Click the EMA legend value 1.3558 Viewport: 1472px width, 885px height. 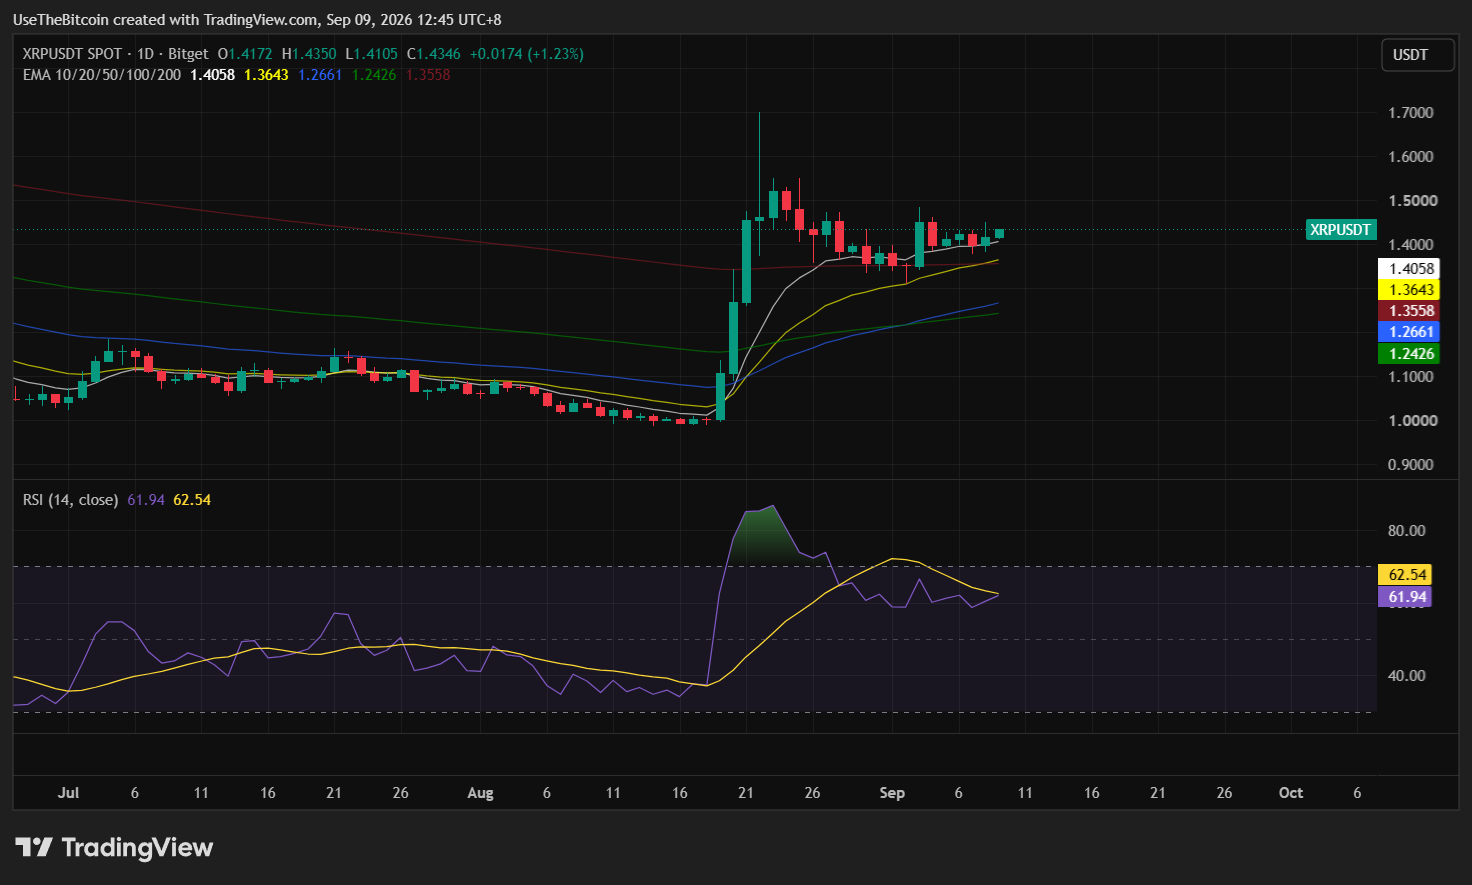pos(428,75)
